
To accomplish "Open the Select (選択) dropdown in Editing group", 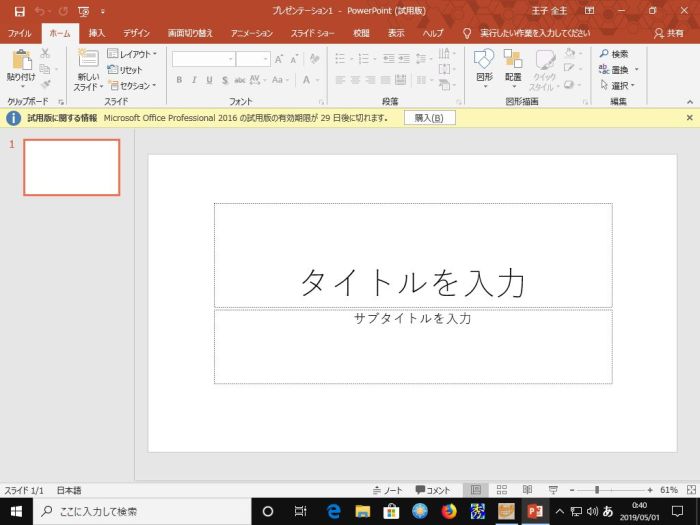I will tap(617, 86).
